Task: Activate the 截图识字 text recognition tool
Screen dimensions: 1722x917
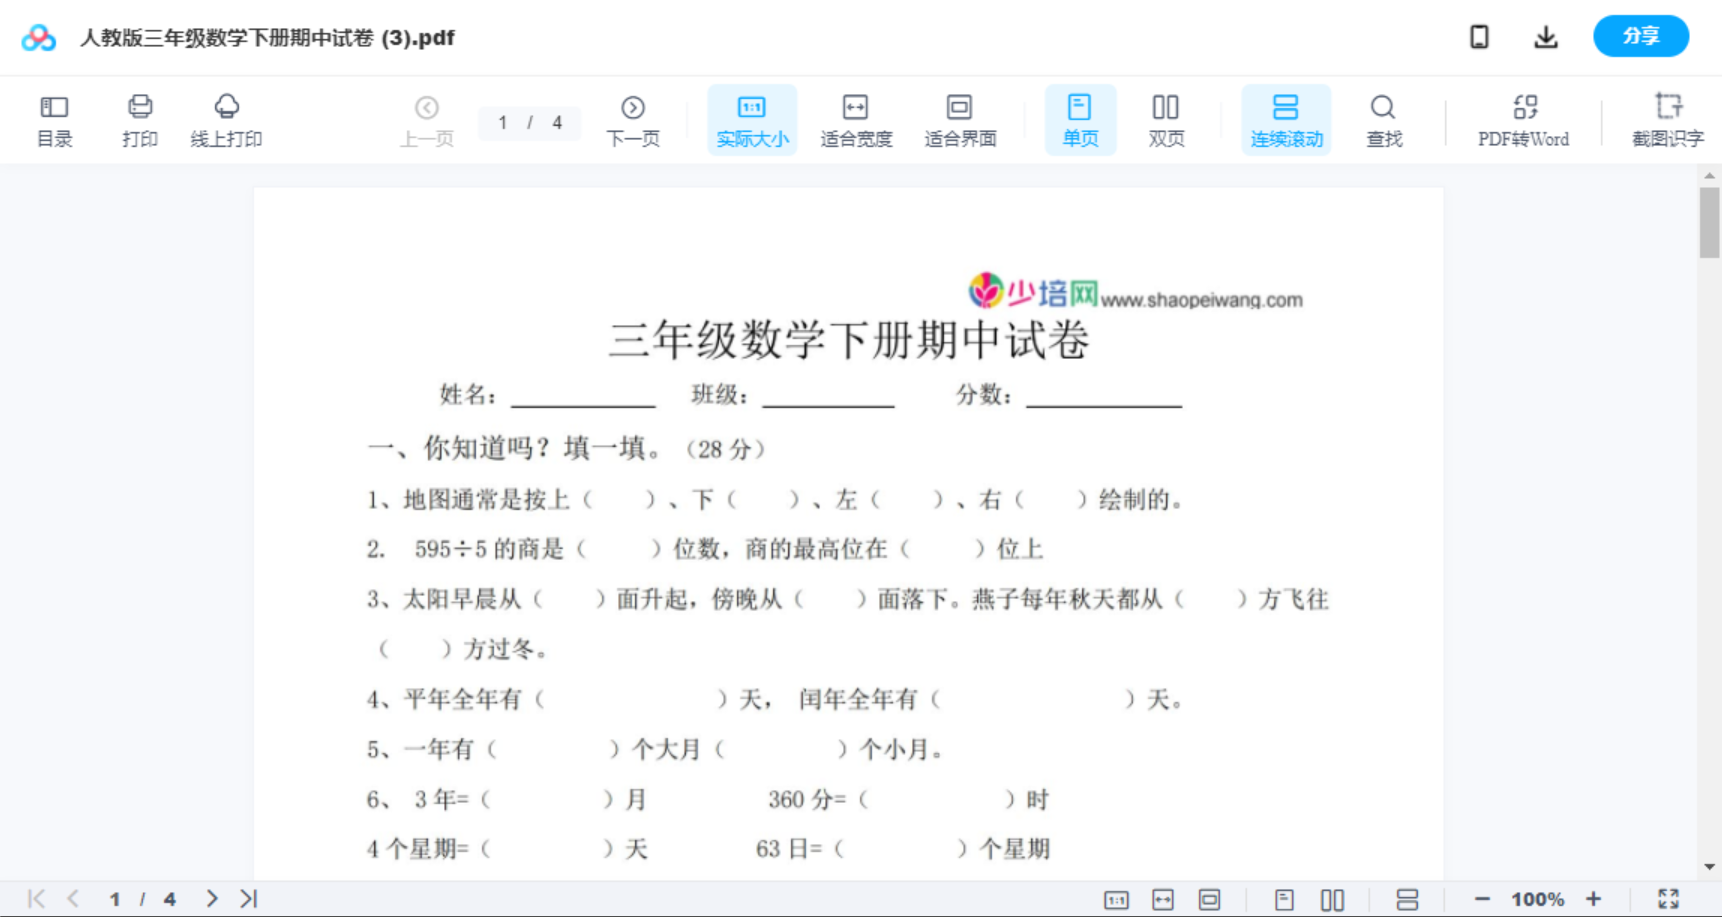Action: point(1668,119)
